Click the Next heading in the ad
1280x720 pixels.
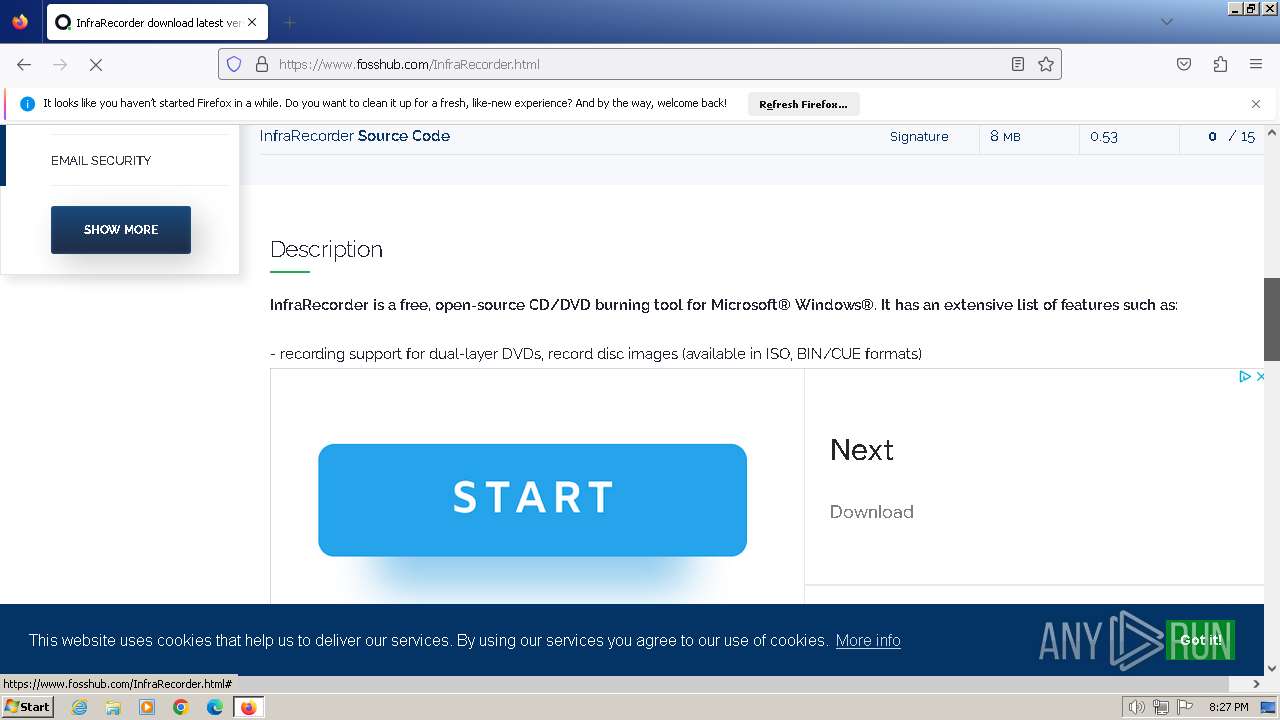tap(861, 450)
